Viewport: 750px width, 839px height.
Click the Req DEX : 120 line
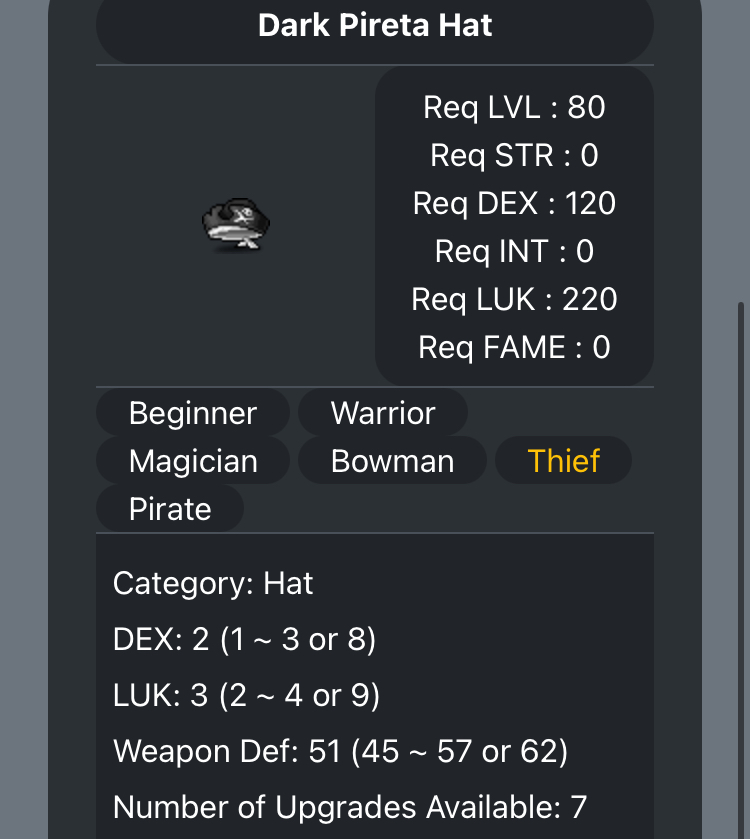[x=514, y=203]
